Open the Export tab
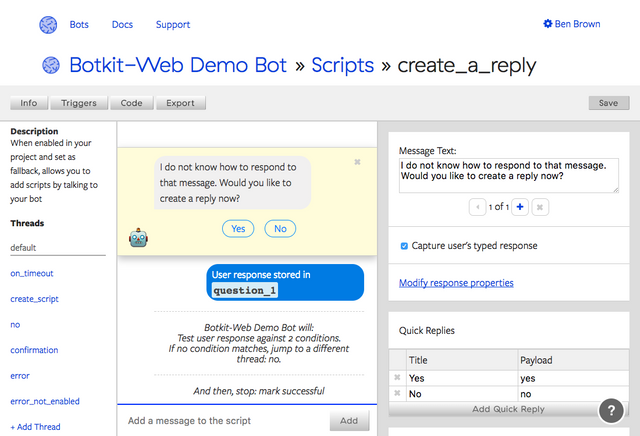640x436 pixels. [180, 103]
